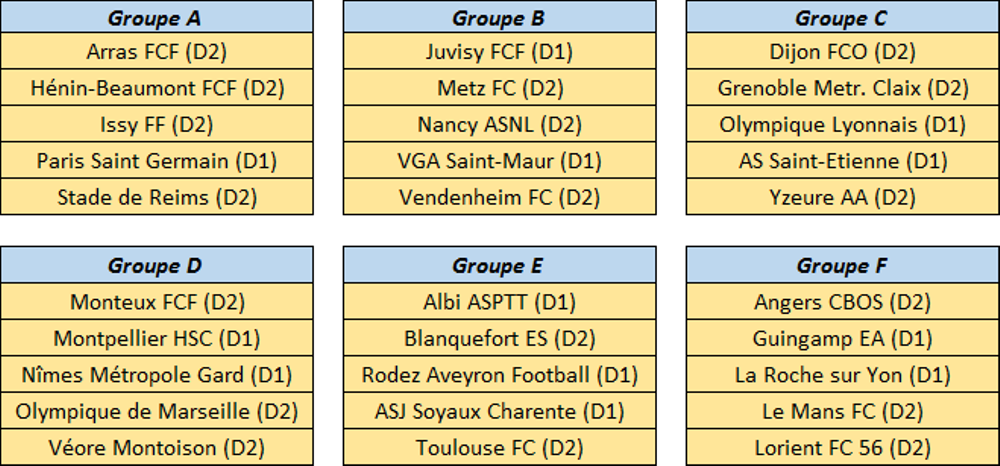Click the AS Saint-Etienne (D1) cell
The height and width of the screenshot is (466, 1000).
tap(842, 160)
